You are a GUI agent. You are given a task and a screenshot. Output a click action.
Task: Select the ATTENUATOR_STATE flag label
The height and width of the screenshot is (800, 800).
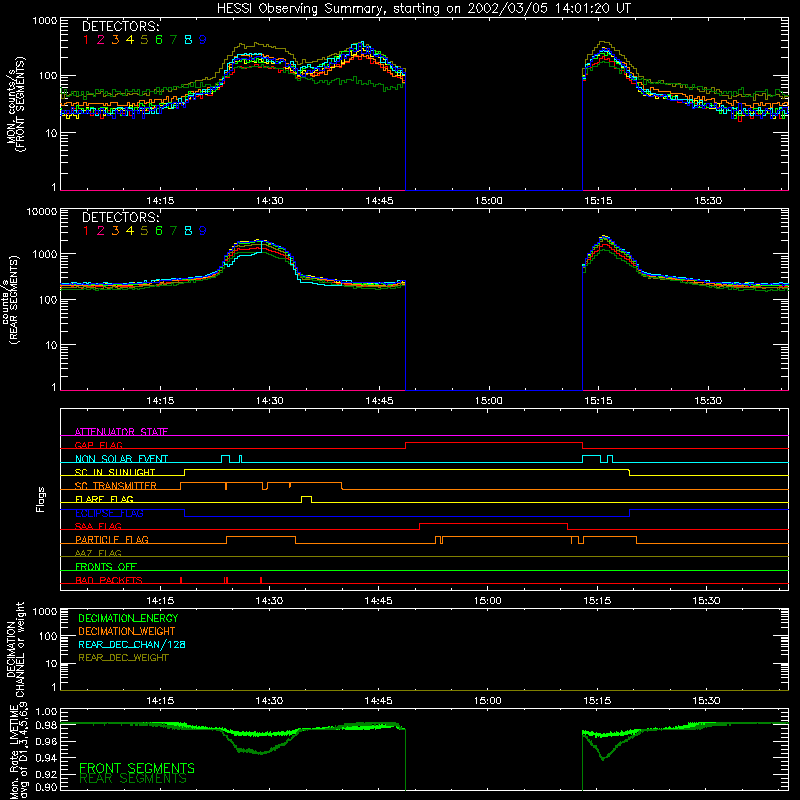121,432
